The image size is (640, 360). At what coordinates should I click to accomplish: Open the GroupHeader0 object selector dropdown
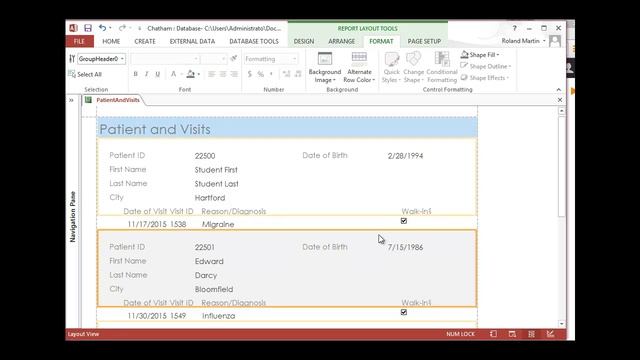pos(122,59)
